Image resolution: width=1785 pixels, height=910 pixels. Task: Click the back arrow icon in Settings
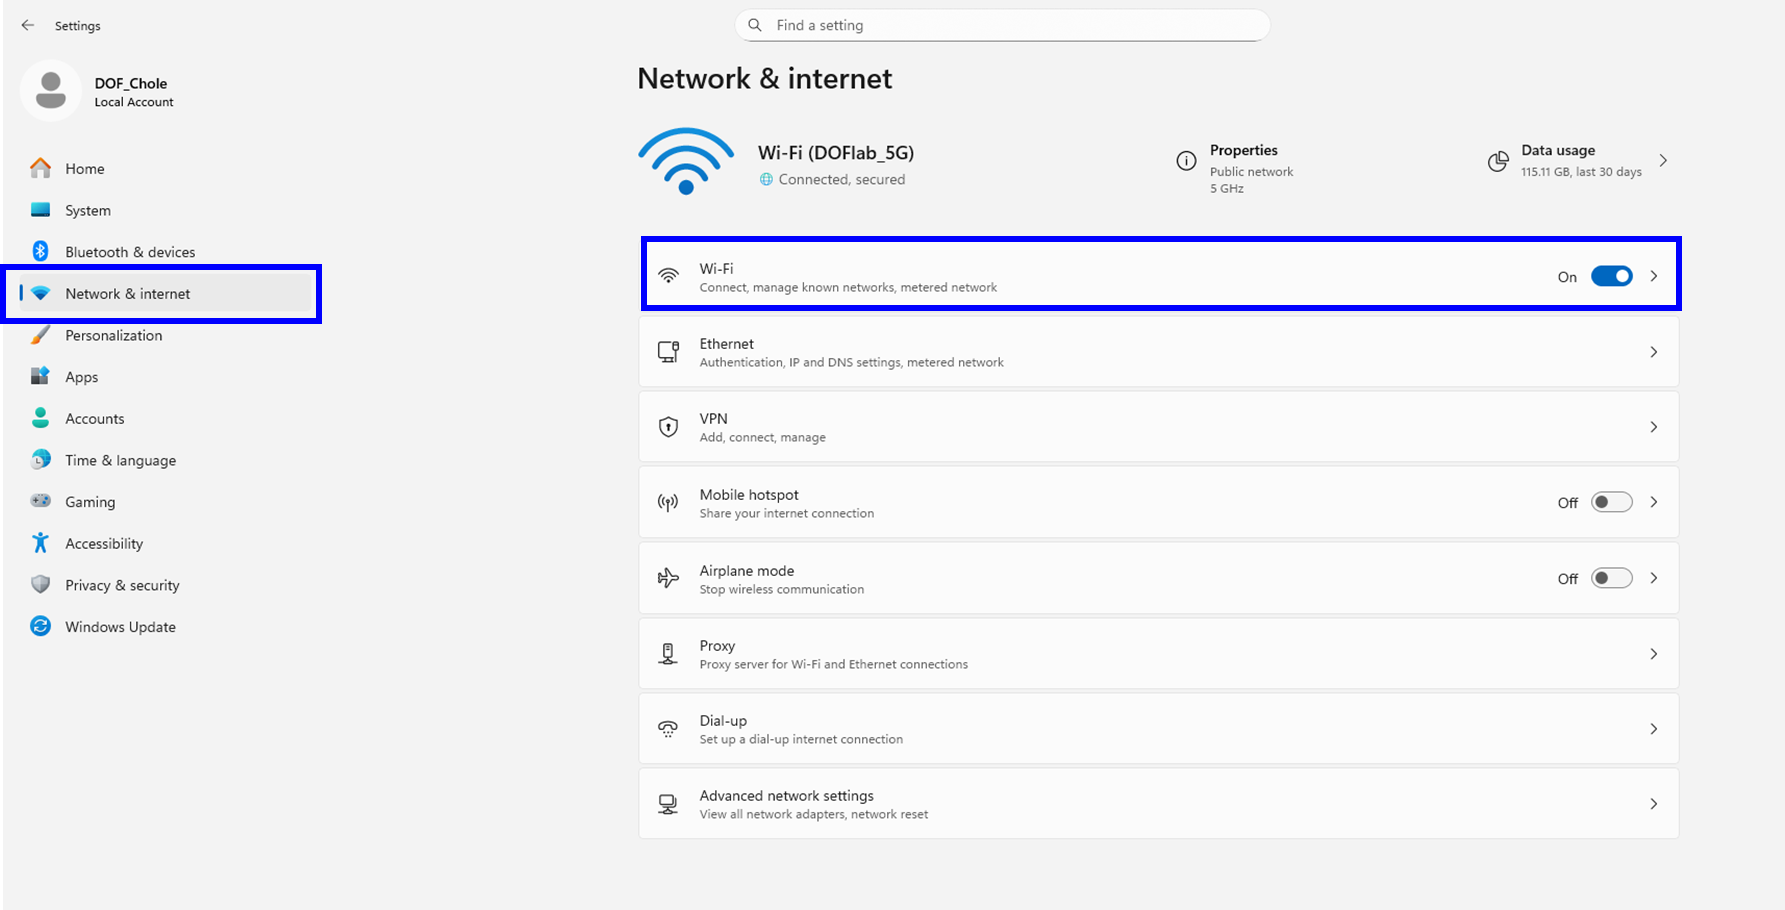click(x=28, y=26)
